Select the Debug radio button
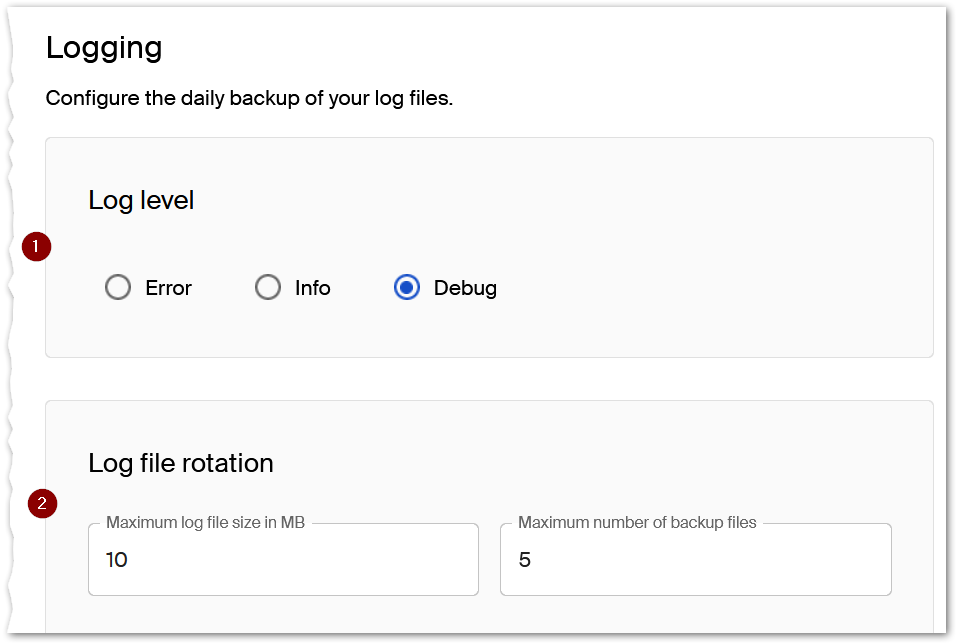957x644 pixels. point(407,288)
